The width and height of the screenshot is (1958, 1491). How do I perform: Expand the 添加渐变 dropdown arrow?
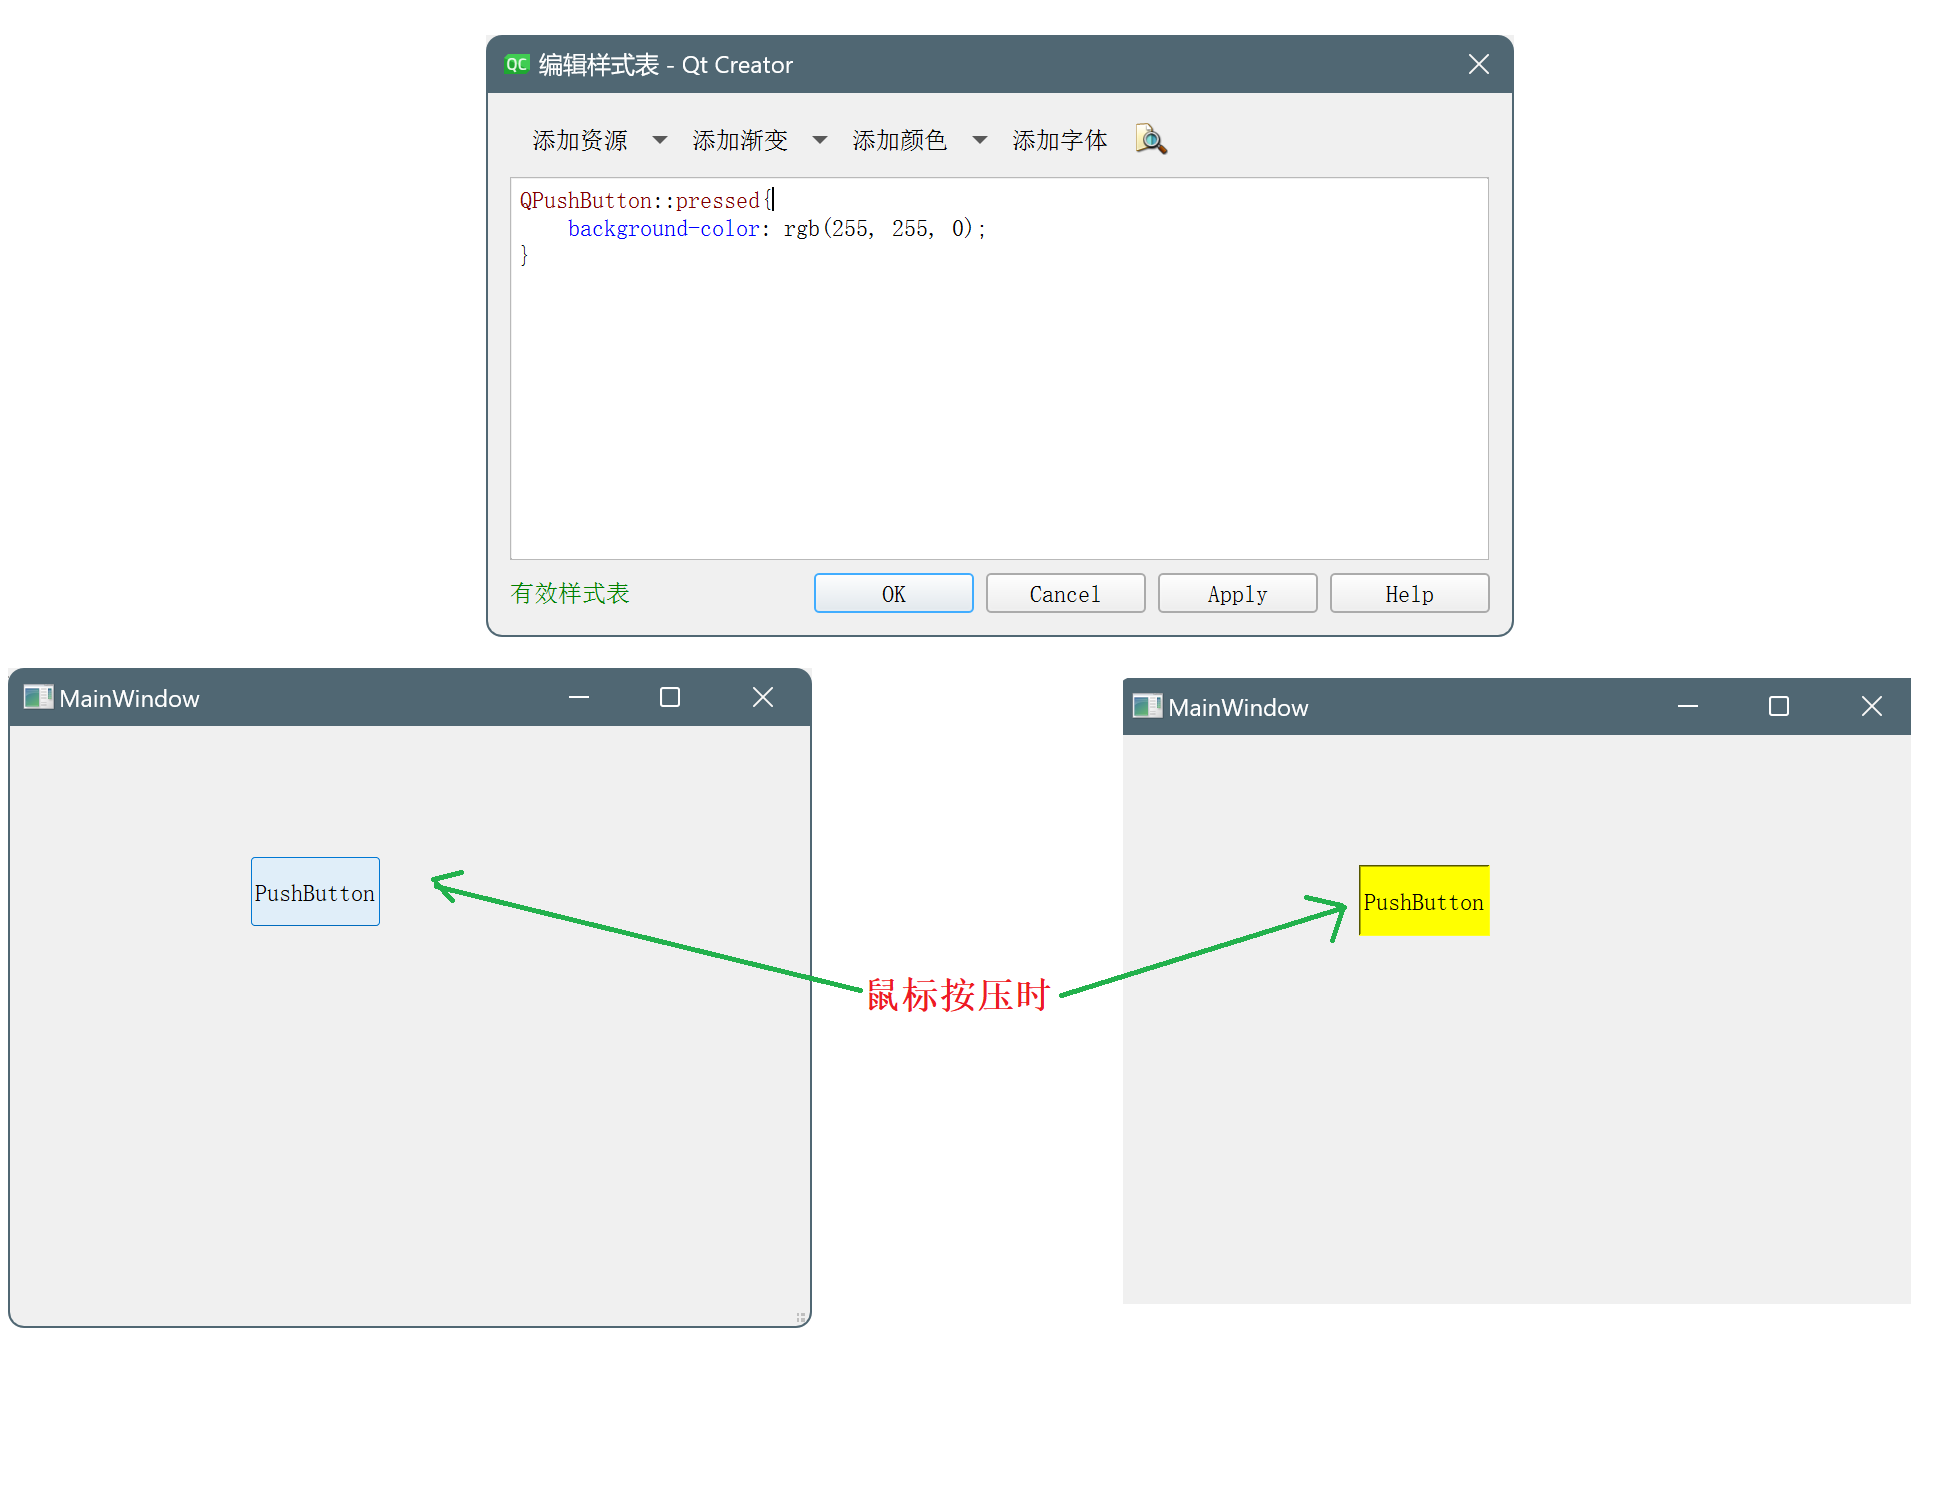click(x=819, y=140)
